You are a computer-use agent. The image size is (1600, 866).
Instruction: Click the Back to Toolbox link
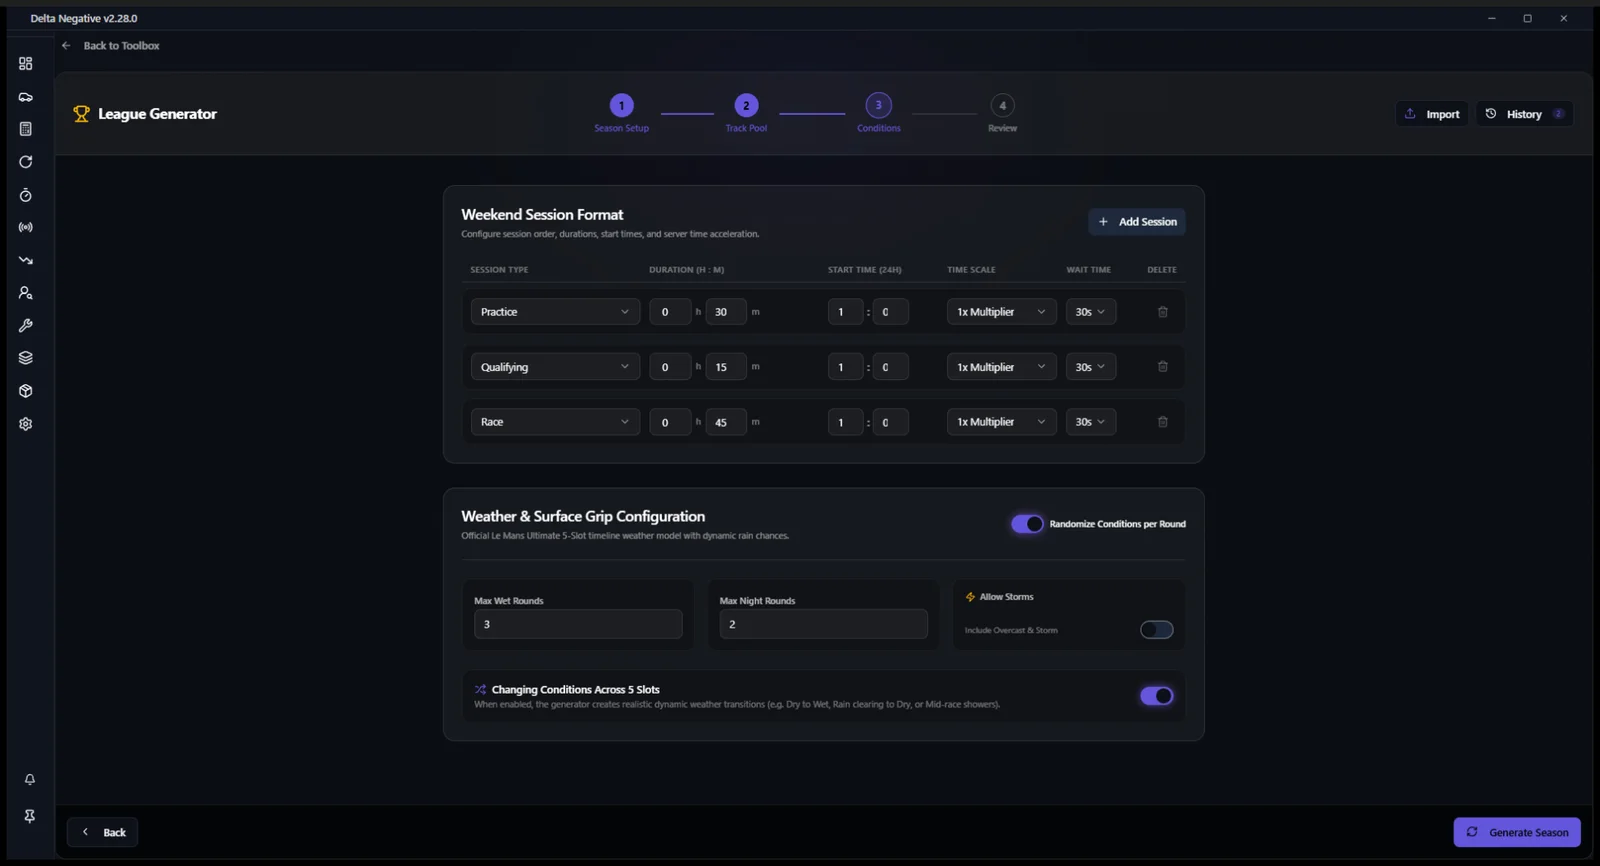111,46
